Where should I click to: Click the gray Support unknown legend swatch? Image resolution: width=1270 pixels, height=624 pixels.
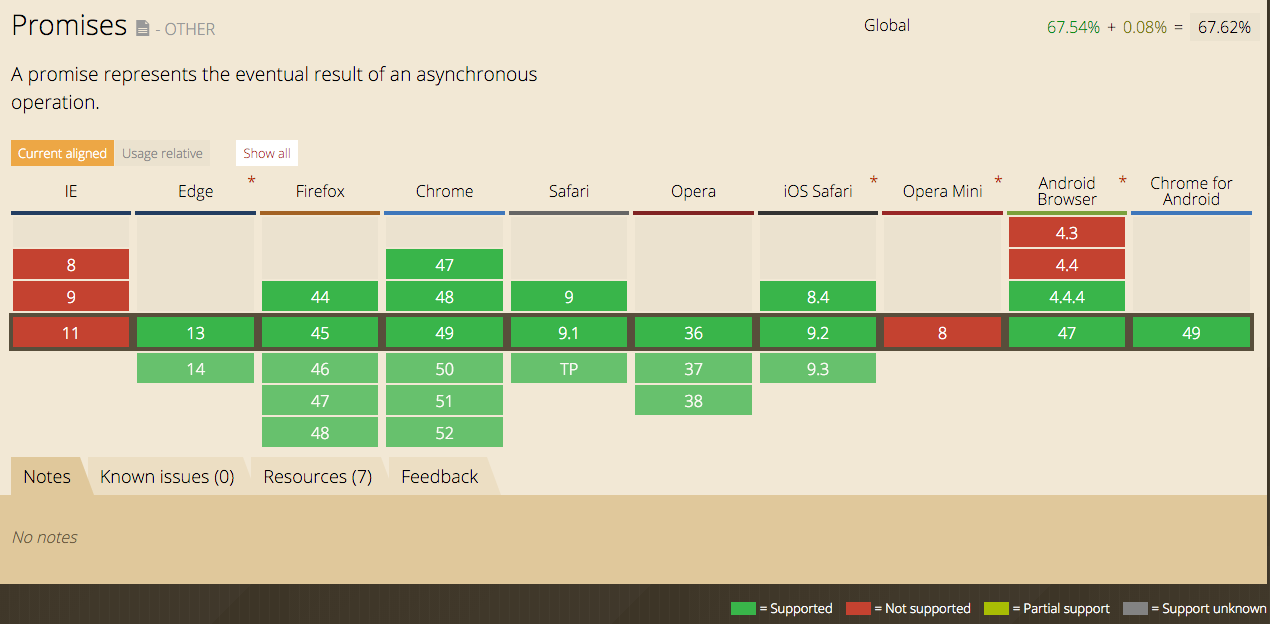pyautogui.click(x=1135, y=608)
